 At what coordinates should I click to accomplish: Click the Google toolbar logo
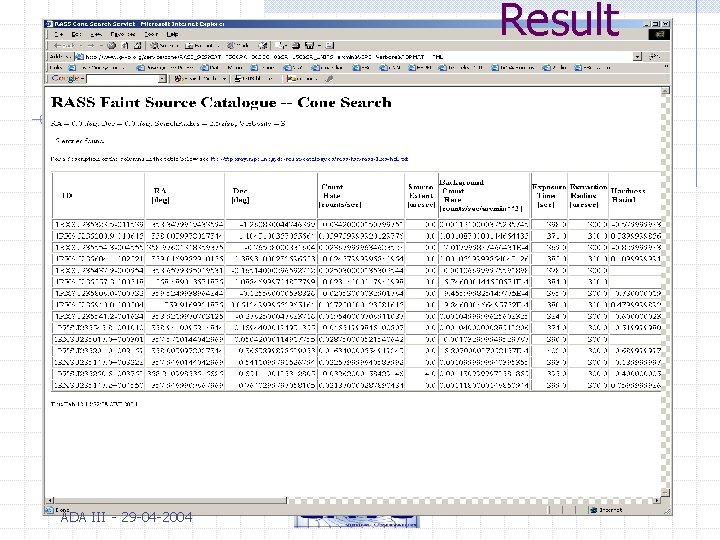click(x=65, y=79)
